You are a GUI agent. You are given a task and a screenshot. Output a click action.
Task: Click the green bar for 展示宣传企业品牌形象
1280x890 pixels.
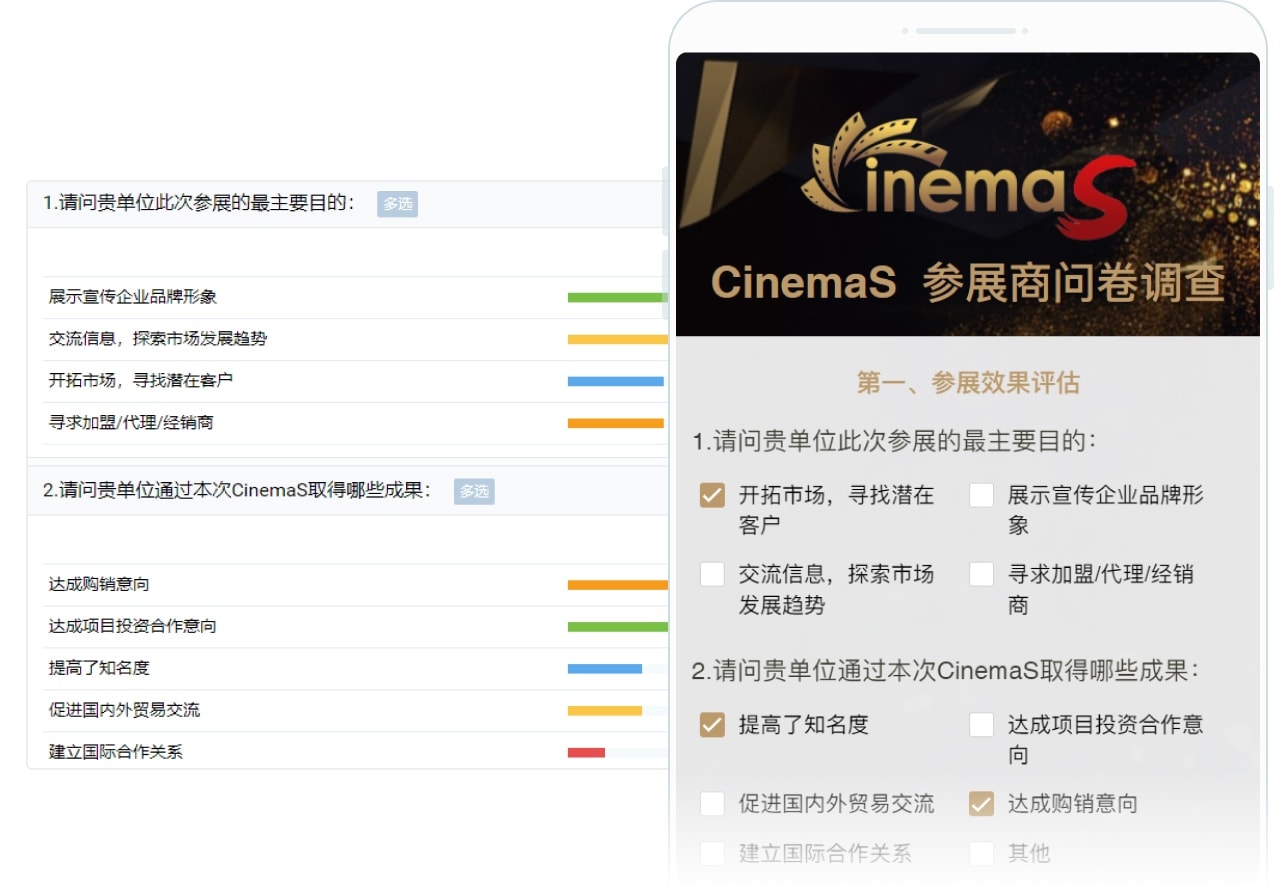click(x=616, y=297)
